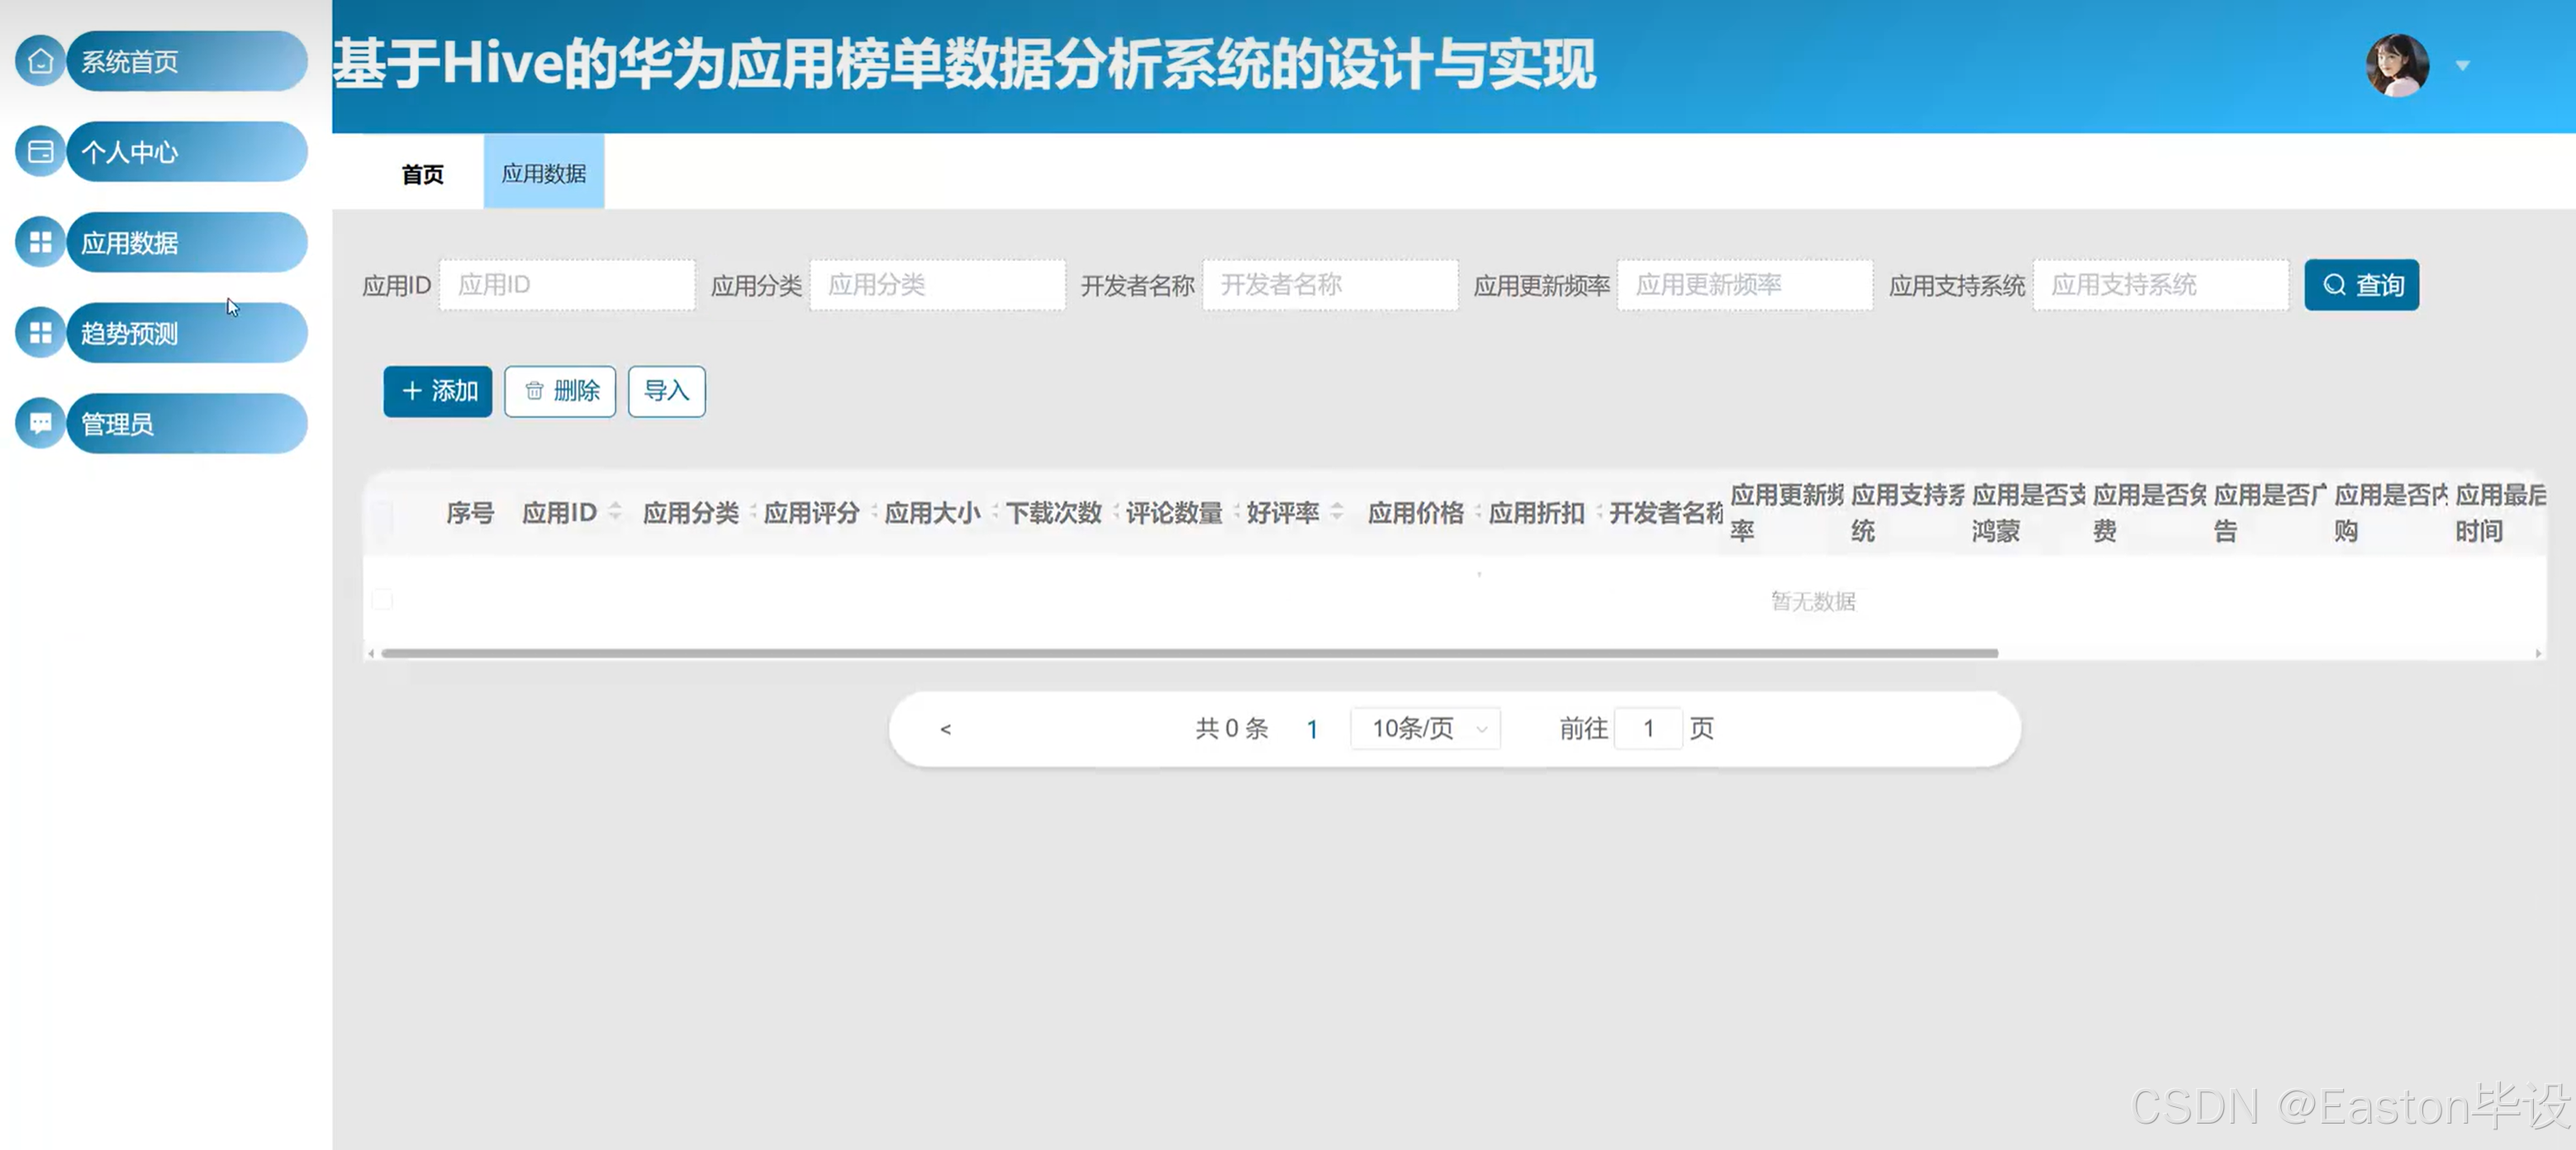
Task: Click the 应用更新频率 column header
Action: 1787,512
